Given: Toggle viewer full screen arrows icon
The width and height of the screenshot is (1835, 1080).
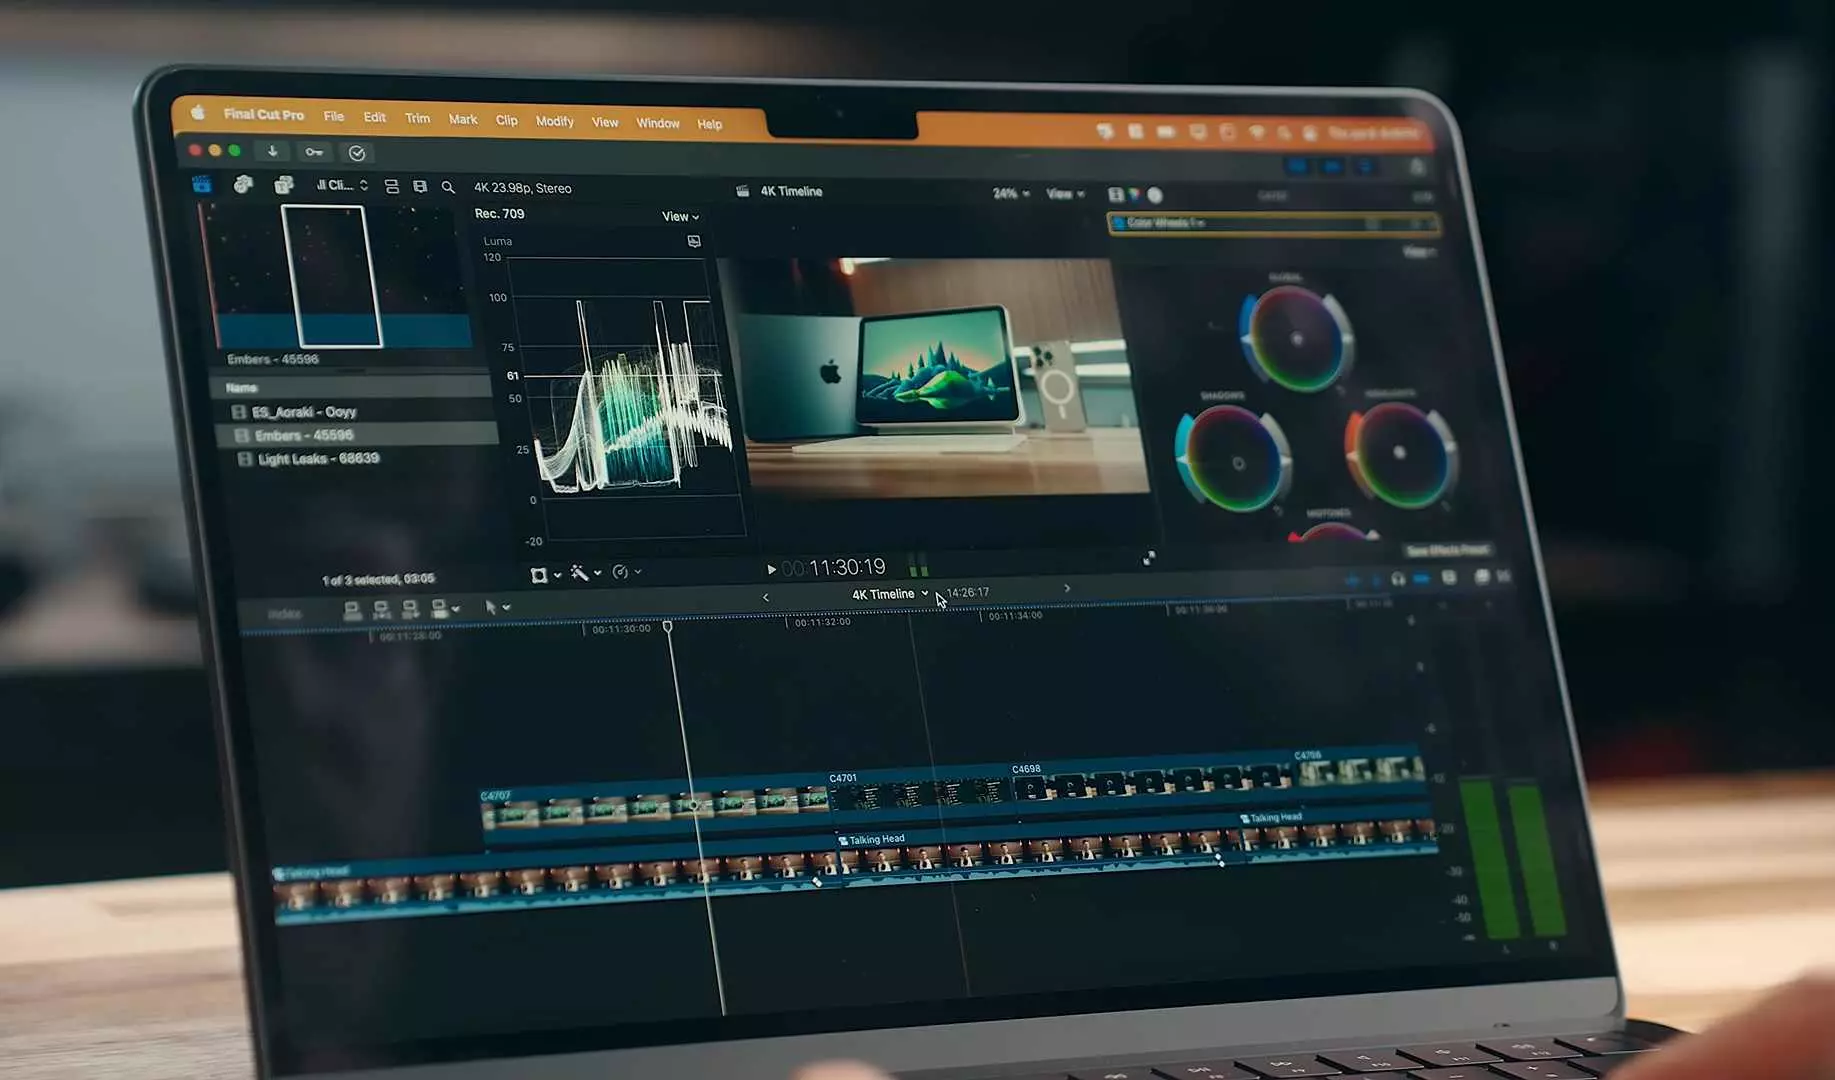Looking at the screenshot, I should [x=1148, y=558].
